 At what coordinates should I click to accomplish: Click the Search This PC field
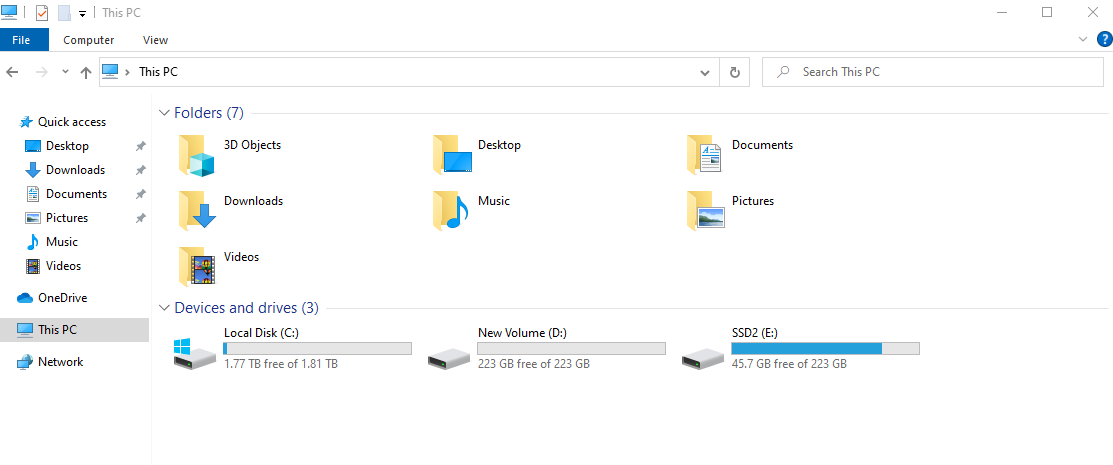point(933,72)
